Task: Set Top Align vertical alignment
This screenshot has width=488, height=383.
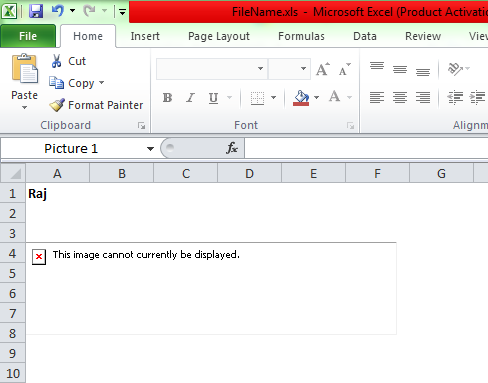Action: click(377, 66)
